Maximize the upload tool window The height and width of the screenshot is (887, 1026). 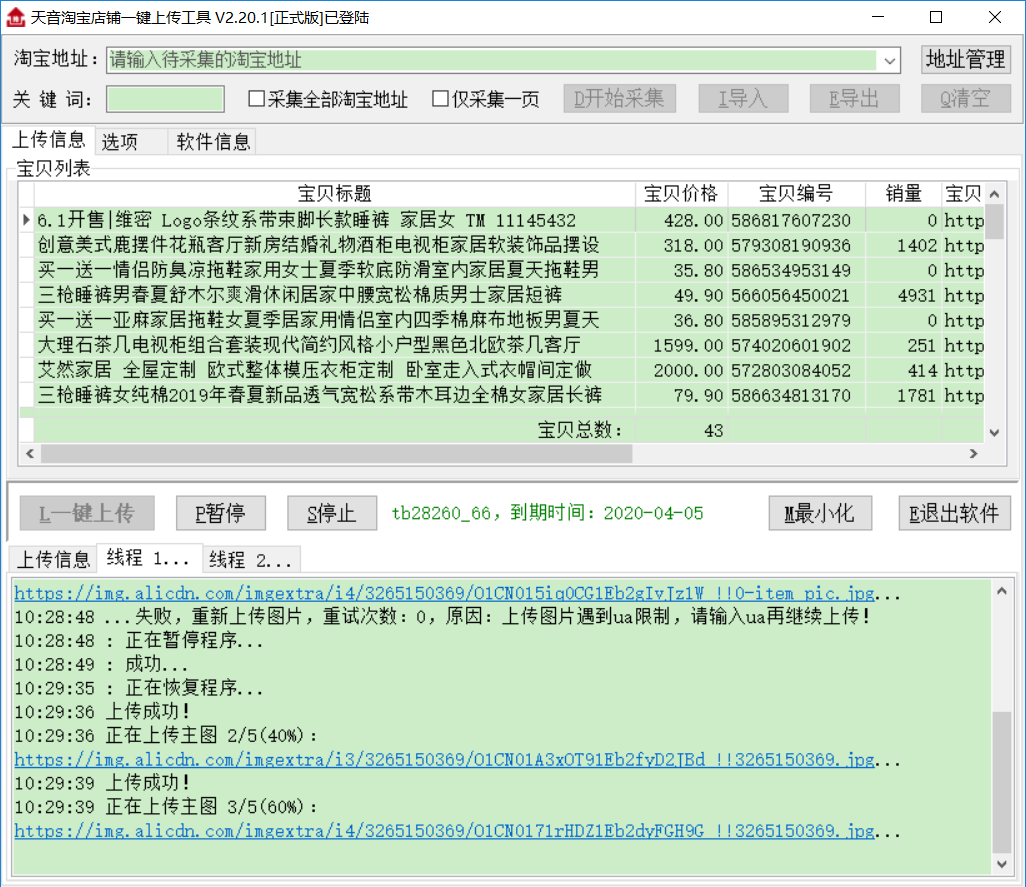coord(936,17)
